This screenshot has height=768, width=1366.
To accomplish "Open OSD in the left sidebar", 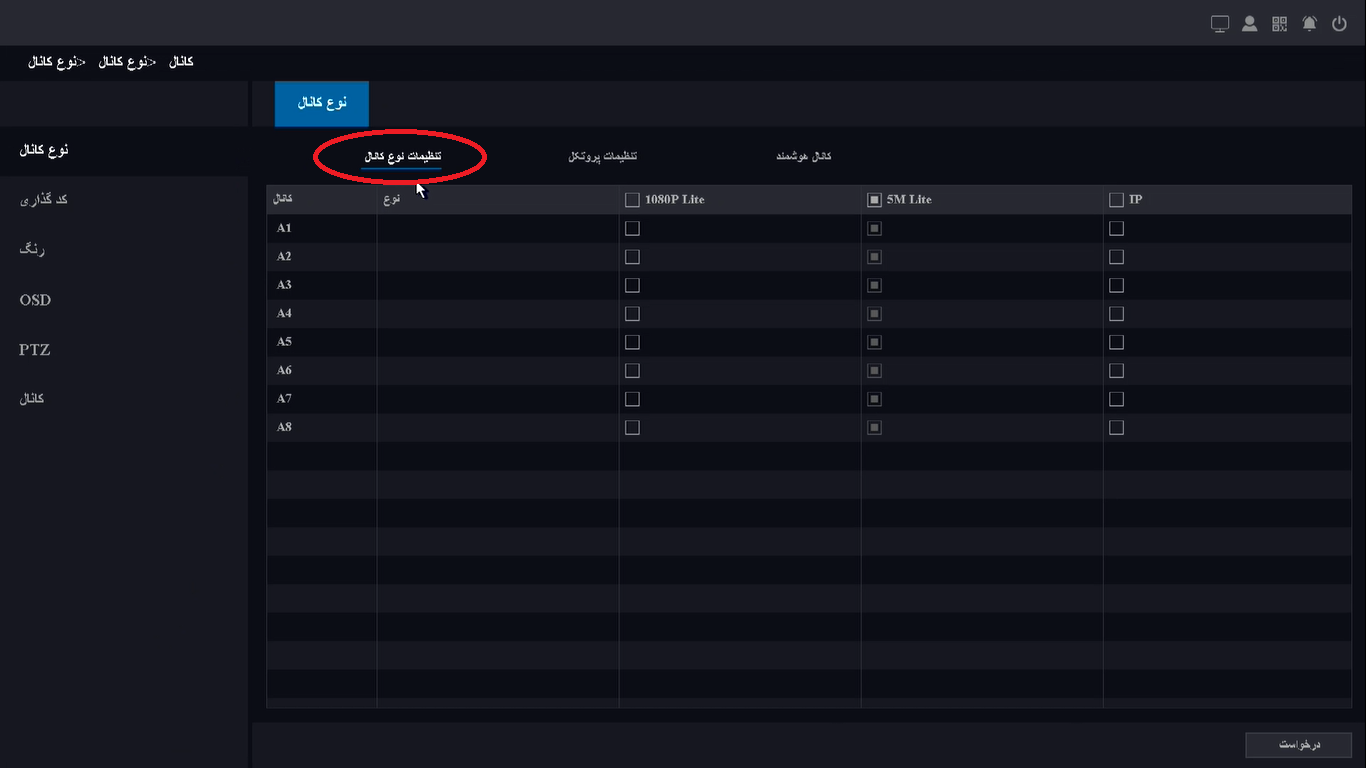I will pos(35,300).
